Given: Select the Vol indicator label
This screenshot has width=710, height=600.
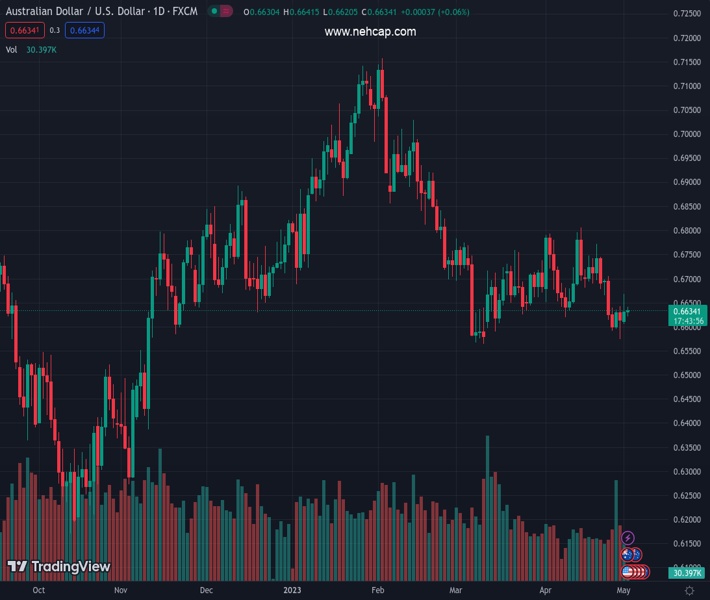Looking at the screenshot, I should point(11,50).
